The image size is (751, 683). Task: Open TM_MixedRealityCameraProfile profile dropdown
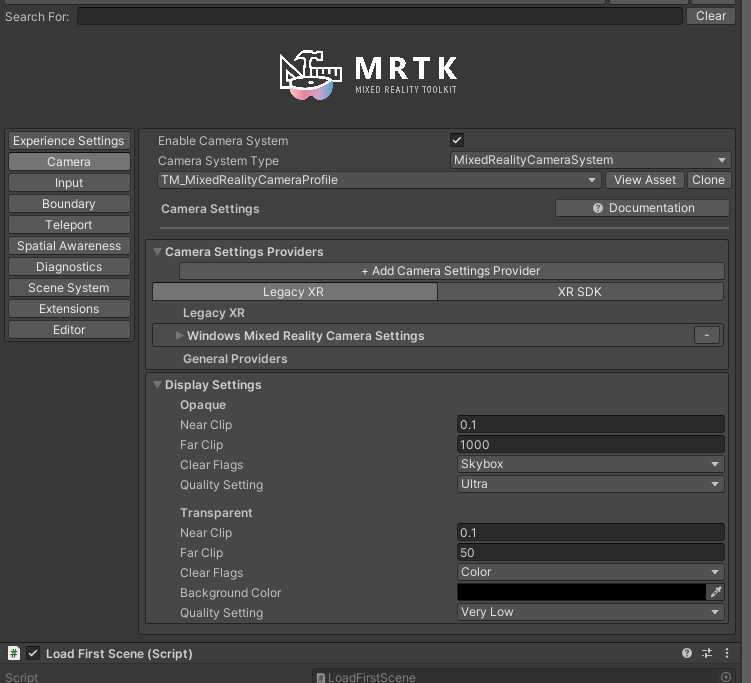click(379, 180)
